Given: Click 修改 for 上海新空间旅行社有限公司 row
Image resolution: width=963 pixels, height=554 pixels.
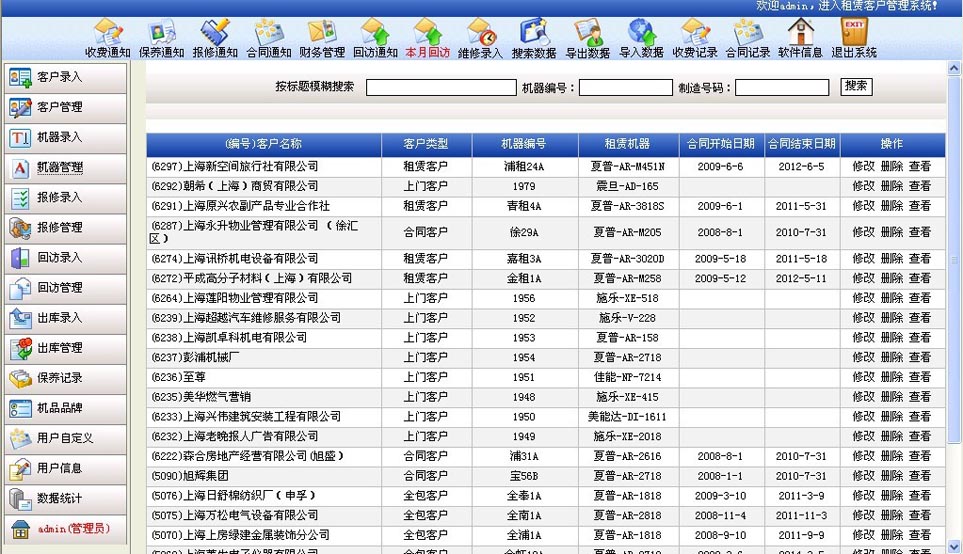Looking at the screenshot, I should [x=864, y=166].
